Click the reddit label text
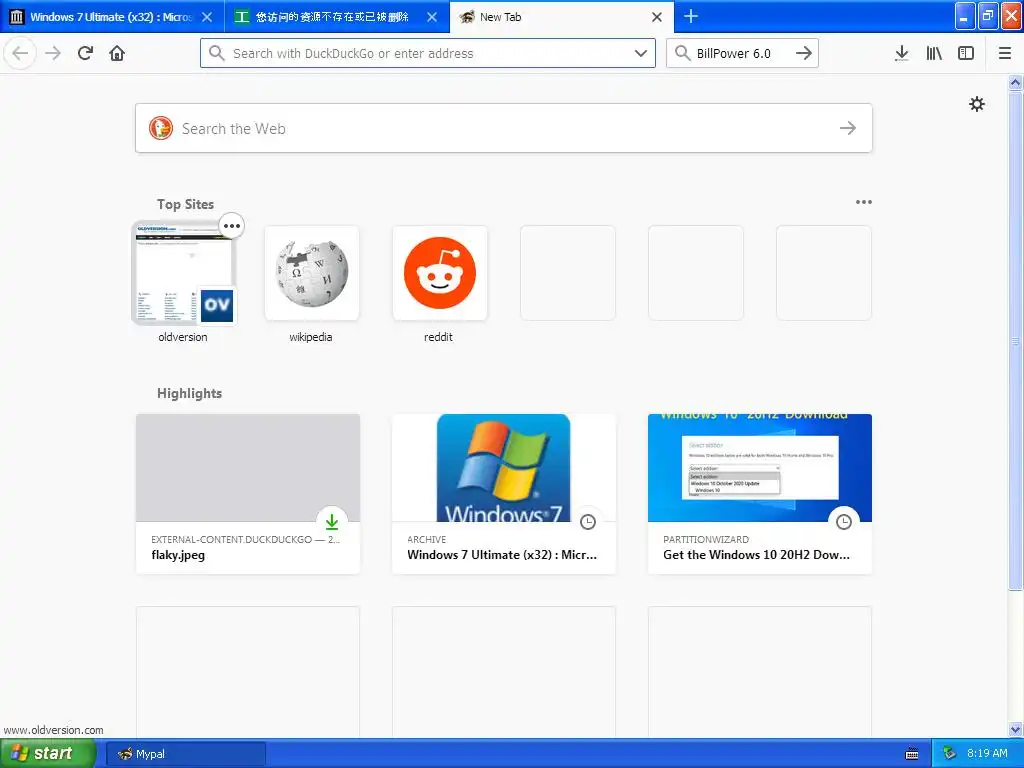The height and width of the screenshot is (768, 1024). [438, 337]
